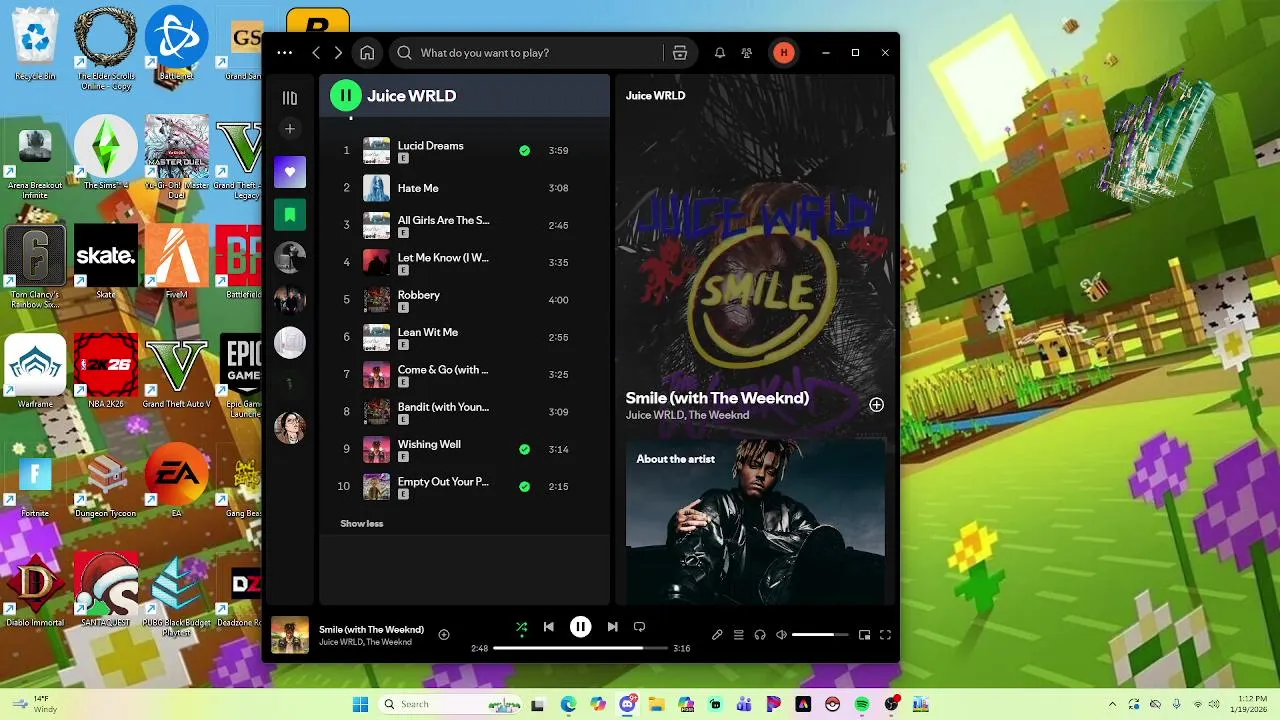Show hidden tray icons chevron
The width and height of the screenshot is (1280, 720).
(x=1112, y=705)
